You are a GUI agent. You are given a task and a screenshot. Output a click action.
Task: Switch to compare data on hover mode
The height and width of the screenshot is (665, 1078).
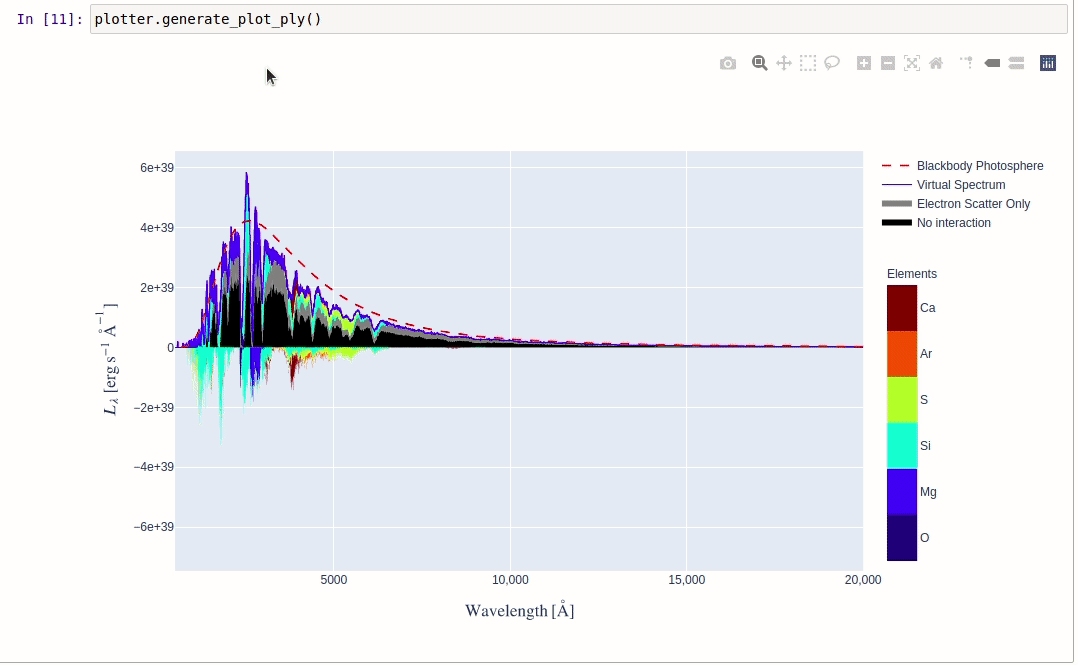1017,62
